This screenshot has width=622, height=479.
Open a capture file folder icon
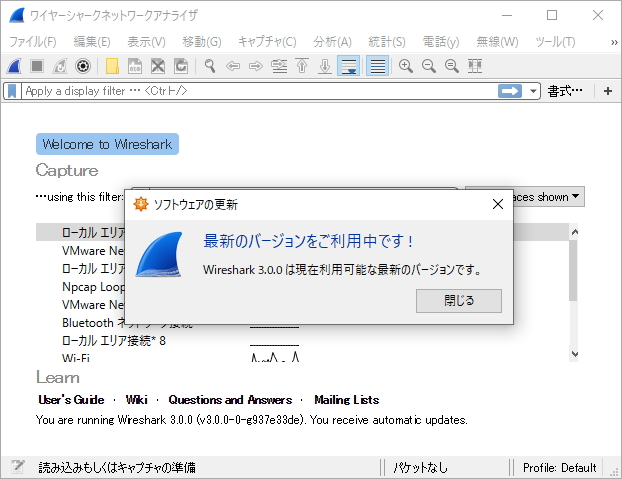(x=112, y=66)
